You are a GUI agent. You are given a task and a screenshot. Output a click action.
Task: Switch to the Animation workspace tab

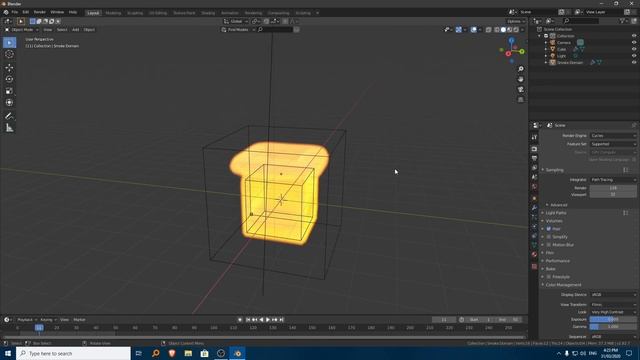[x=229, y=13]
